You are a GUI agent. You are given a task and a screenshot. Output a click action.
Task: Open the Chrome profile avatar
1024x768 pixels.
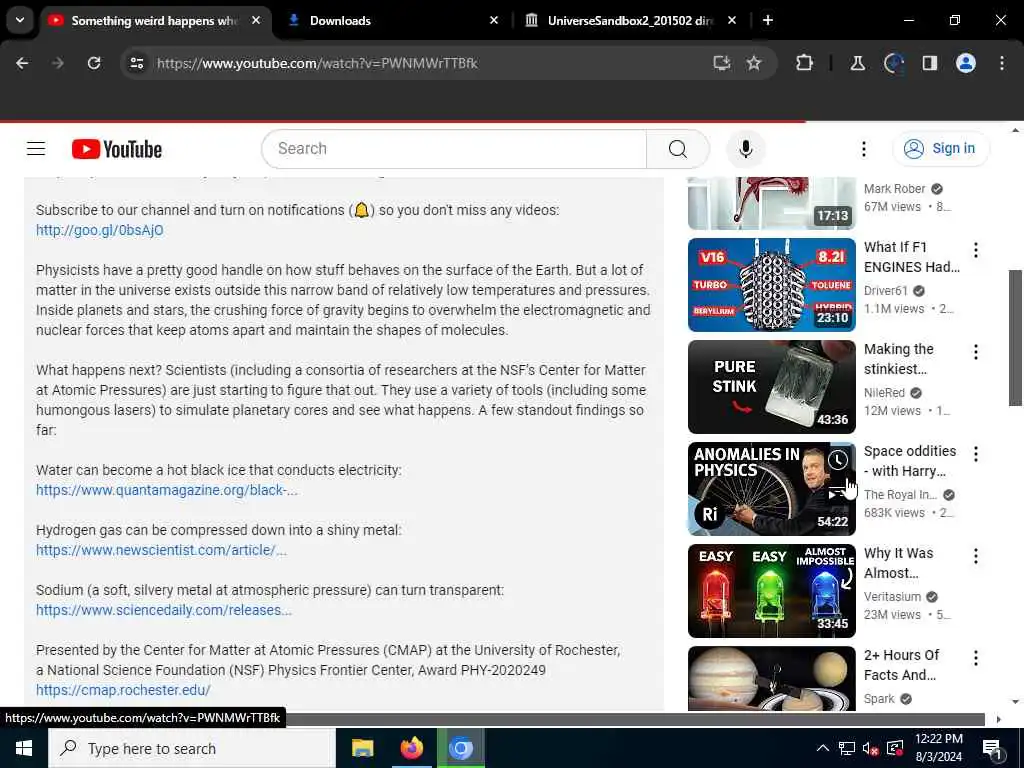click(966, 63)
